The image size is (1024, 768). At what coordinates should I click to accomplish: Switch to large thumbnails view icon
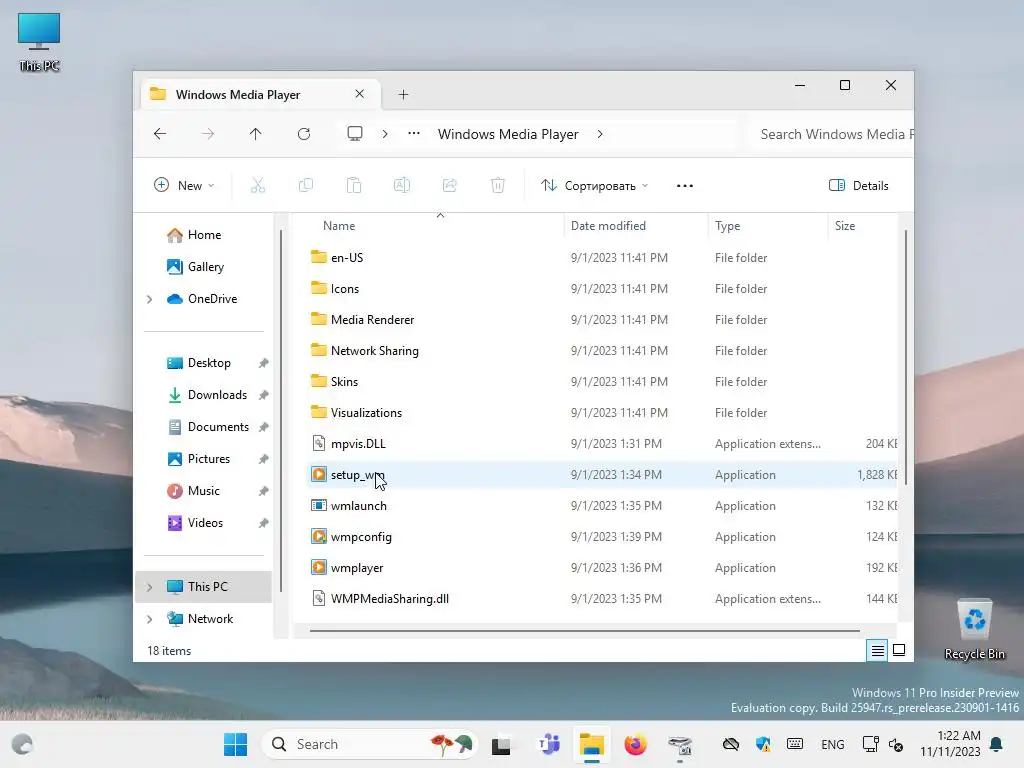(899, 650)
